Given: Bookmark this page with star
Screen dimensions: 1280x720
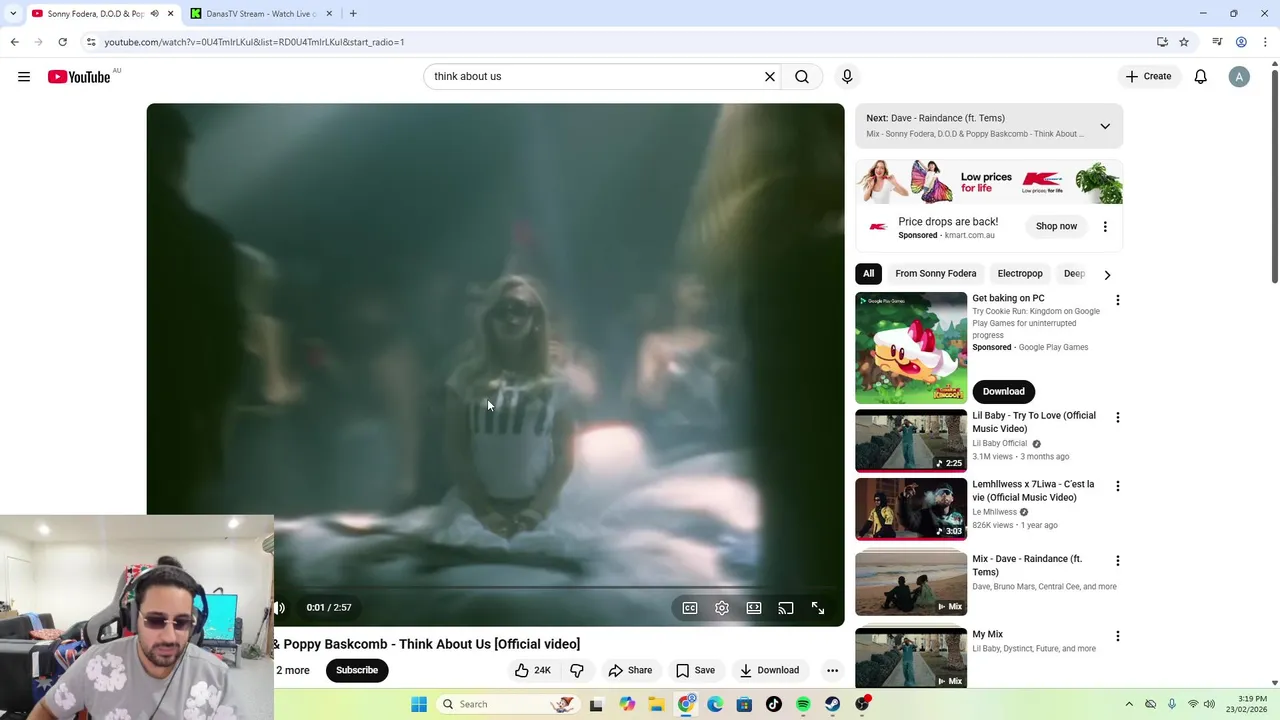Looking at the screenshot, I should point(1184,42).
